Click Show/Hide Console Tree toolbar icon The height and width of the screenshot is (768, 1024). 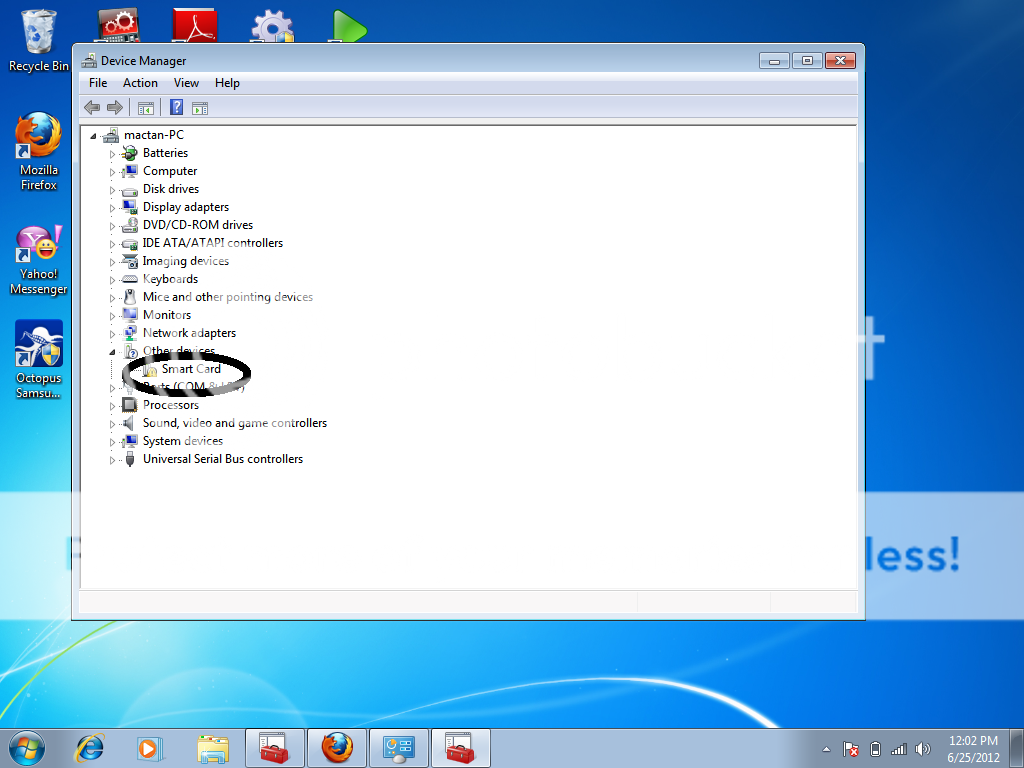pyautogui.click(x=146, y=108)
